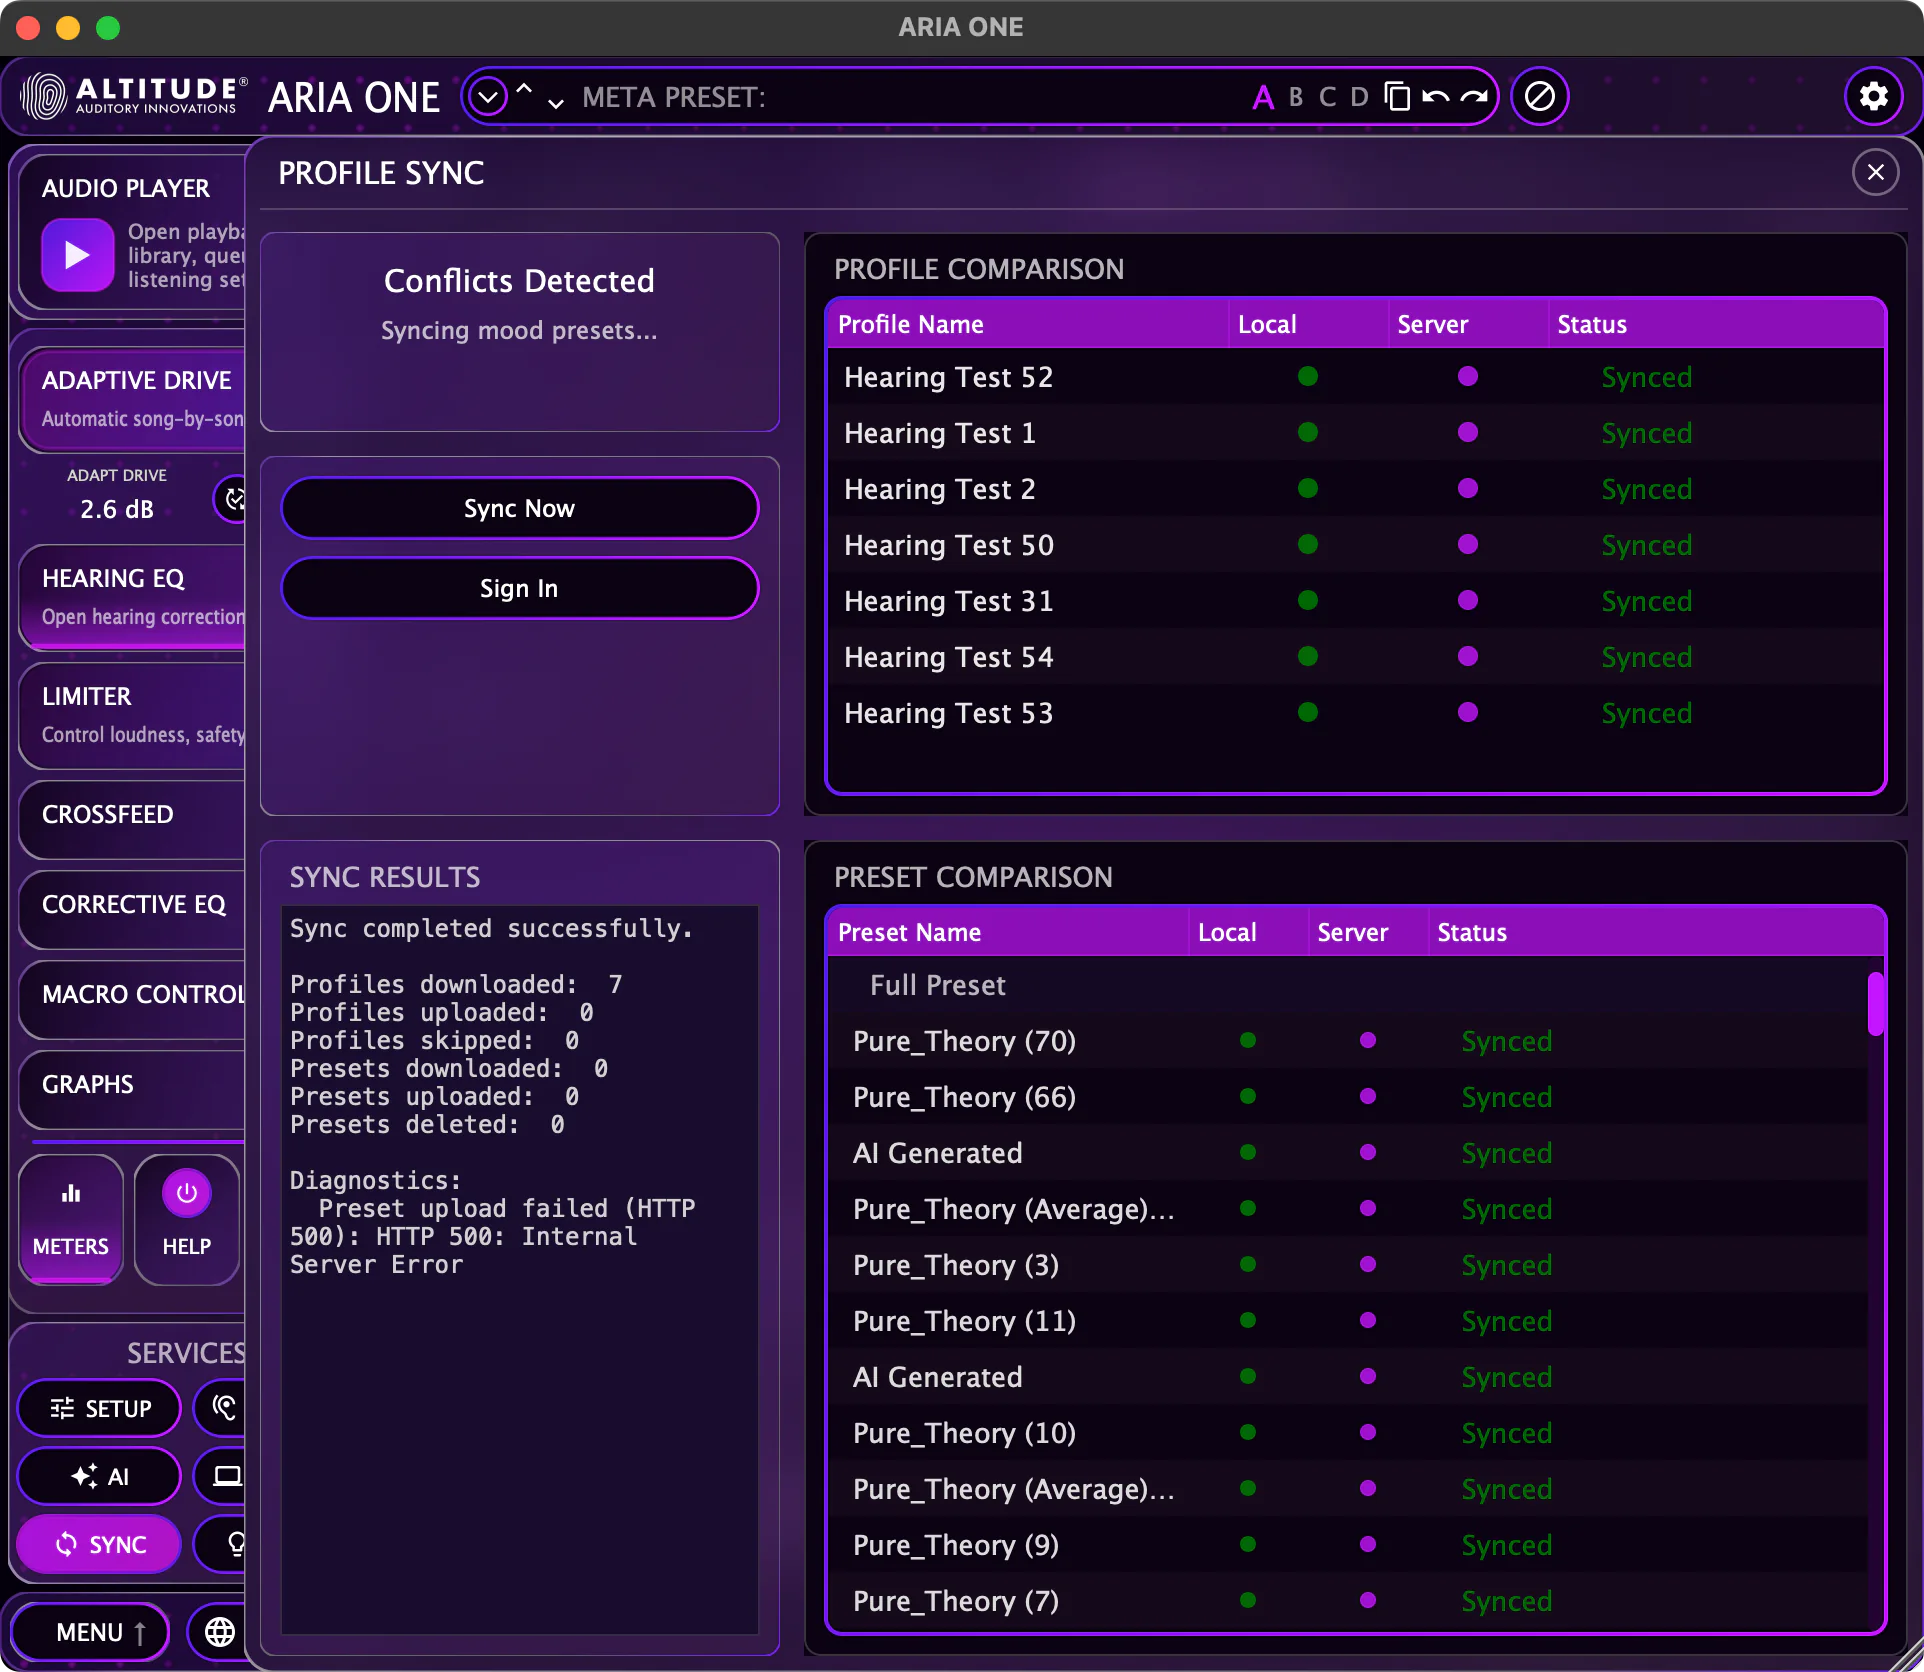Viewport: 1924px width, 1672px height.
Task: Play audio in the Audio Player
Action: pyautogui.click(x=77, y=255)
